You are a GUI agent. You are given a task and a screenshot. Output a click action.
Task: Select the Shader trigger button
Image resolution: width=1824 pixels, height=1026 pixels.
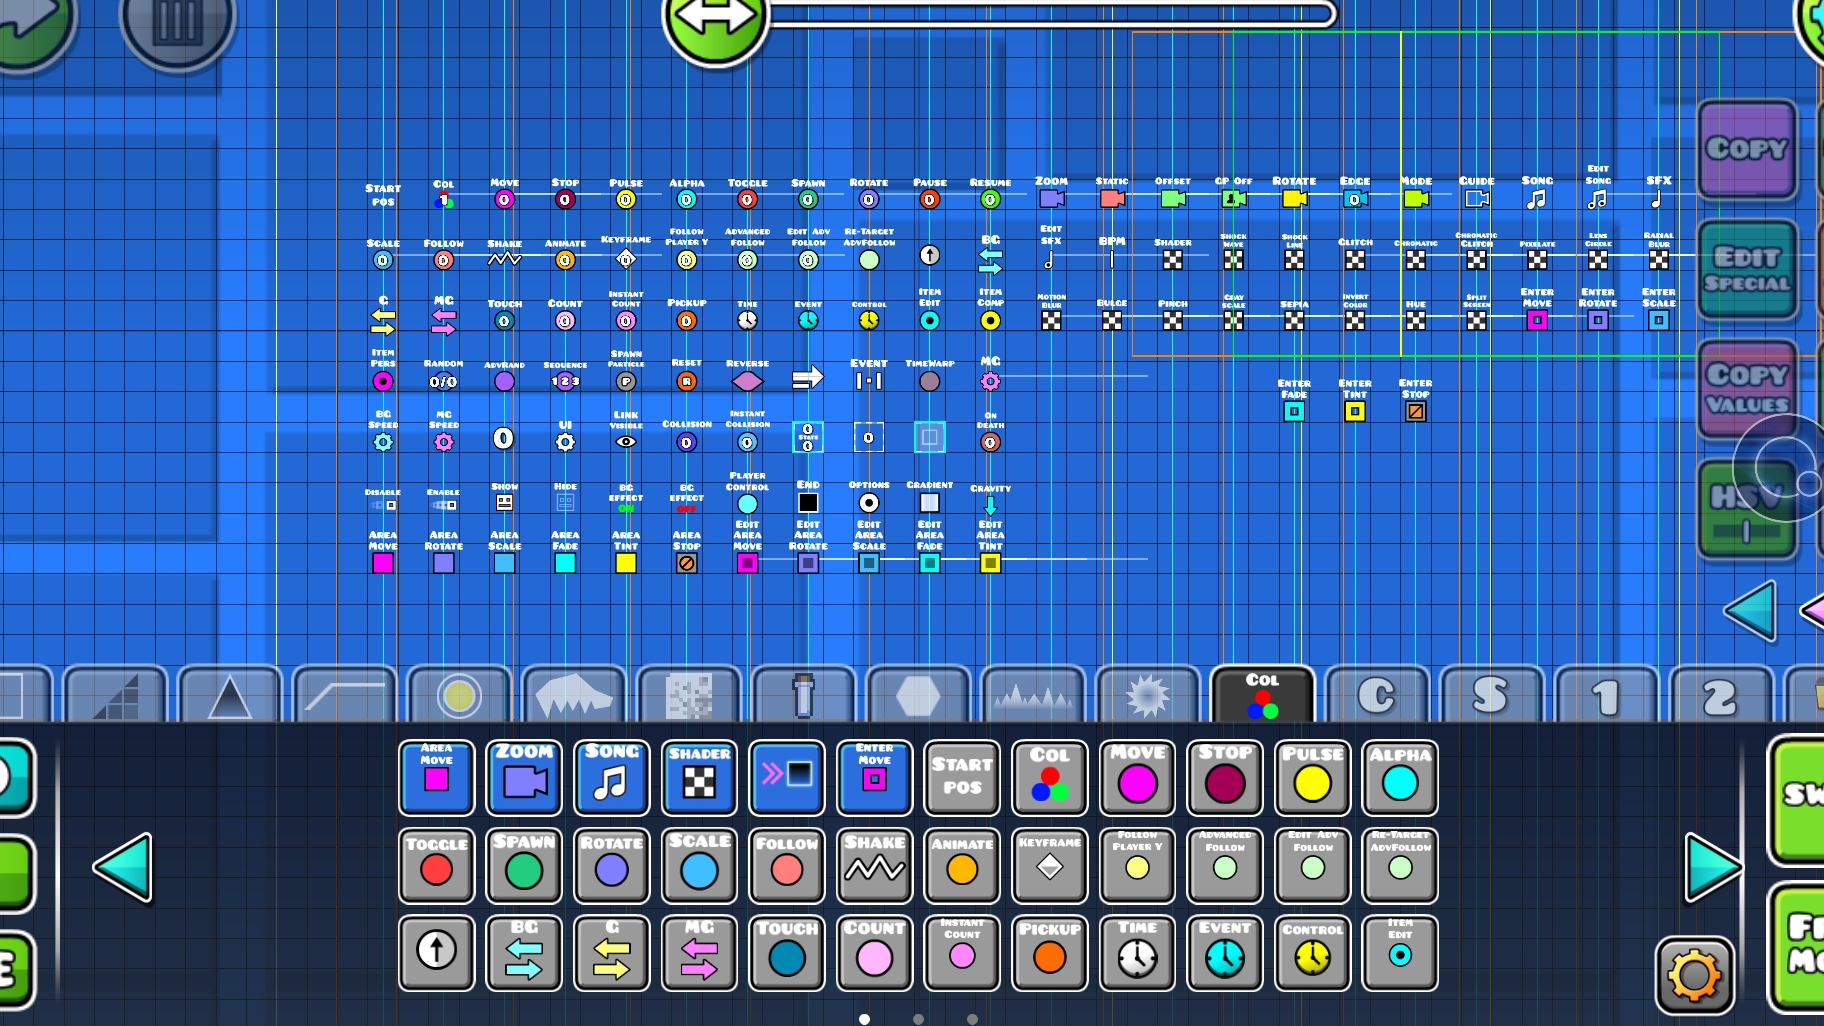tap(699, 778)
